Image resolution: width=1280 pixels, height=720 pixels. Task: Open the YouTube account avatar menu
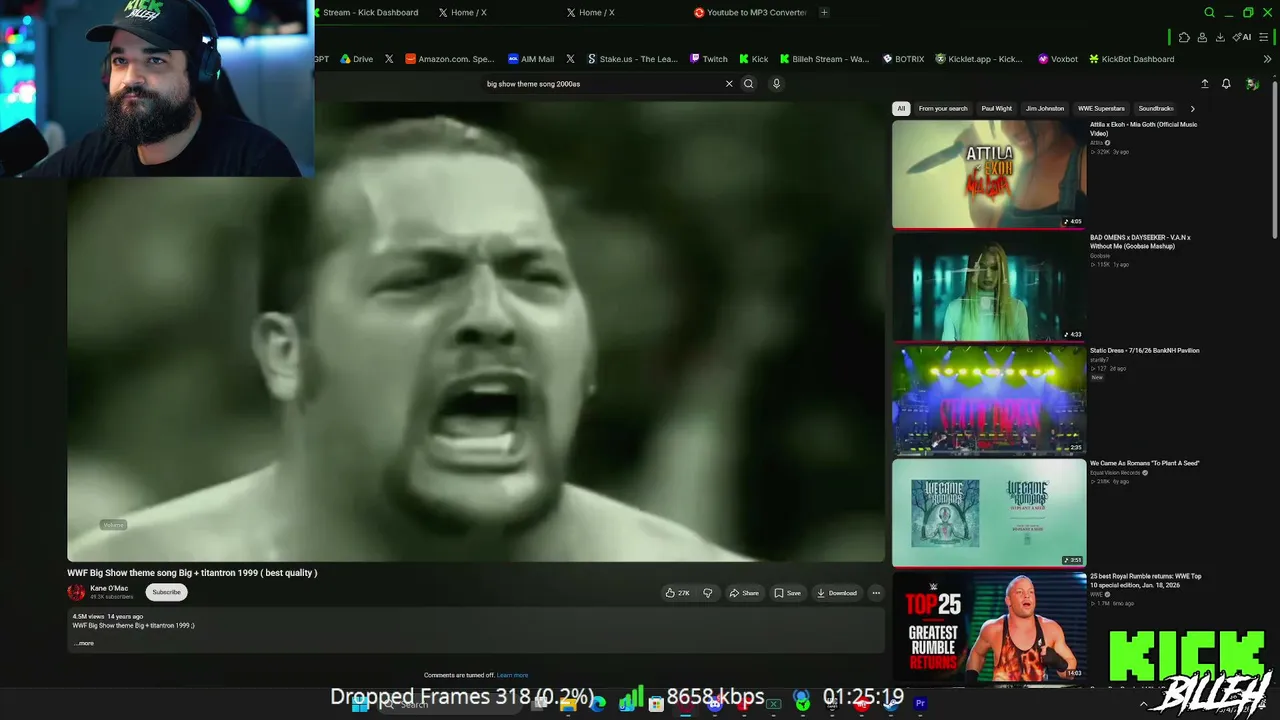pos(1252,84)
